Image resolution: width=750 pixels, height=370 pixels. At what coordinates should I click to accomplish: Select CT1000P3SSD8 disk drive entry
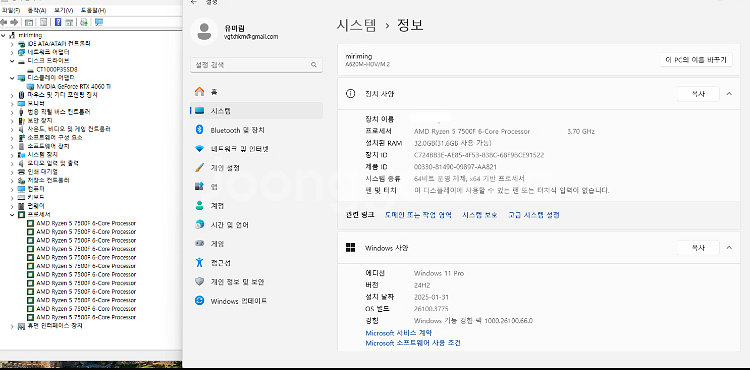coord(57,69)
